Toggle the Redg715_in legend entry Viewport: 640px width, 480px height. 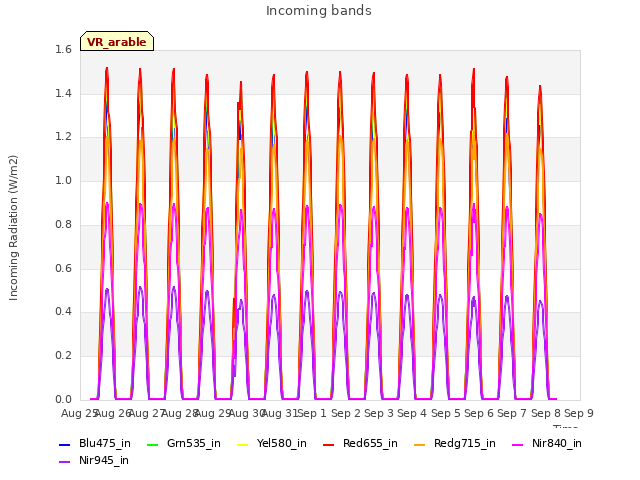point(455,443)
